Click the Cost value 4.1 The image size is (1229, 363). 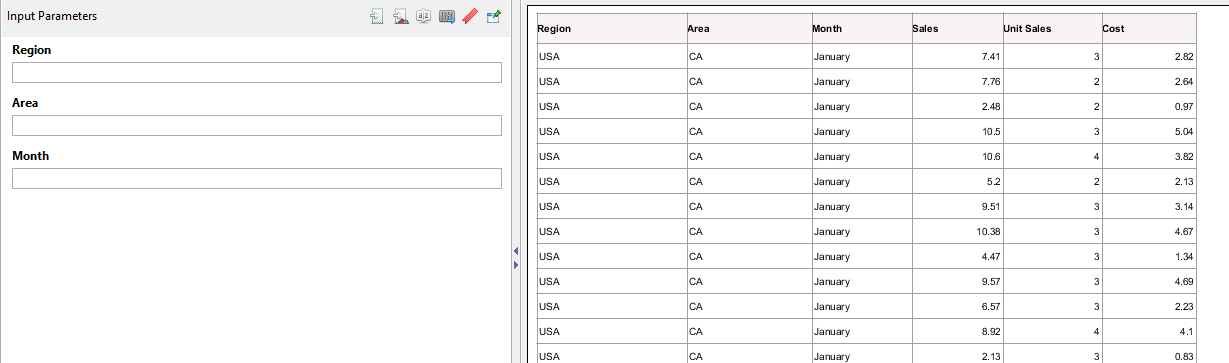[1186, 331]
